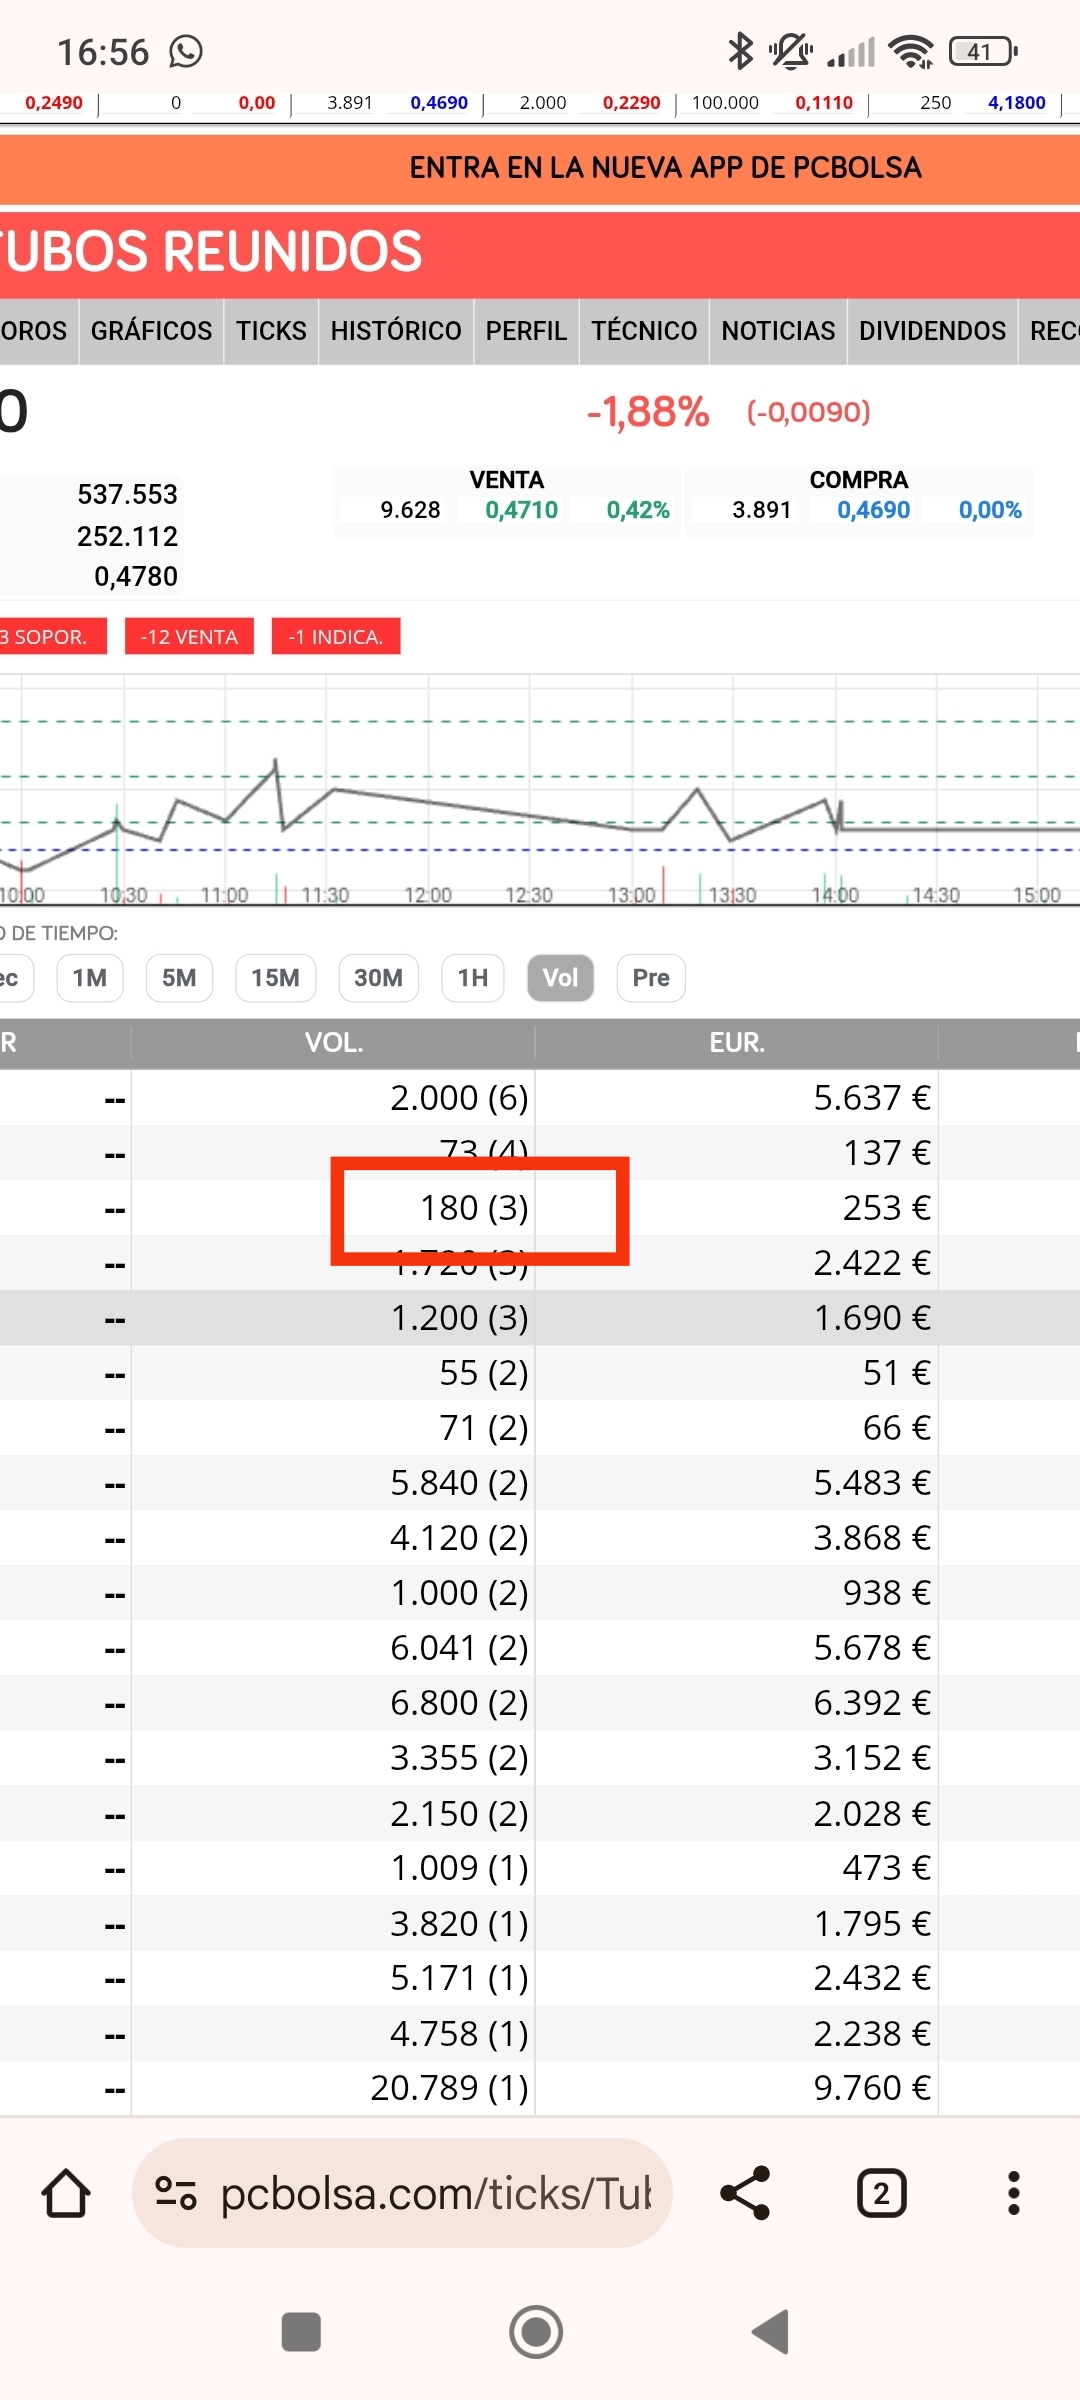
Task: Tap the site settings icon in address bar
Action: pos(176,2193)
